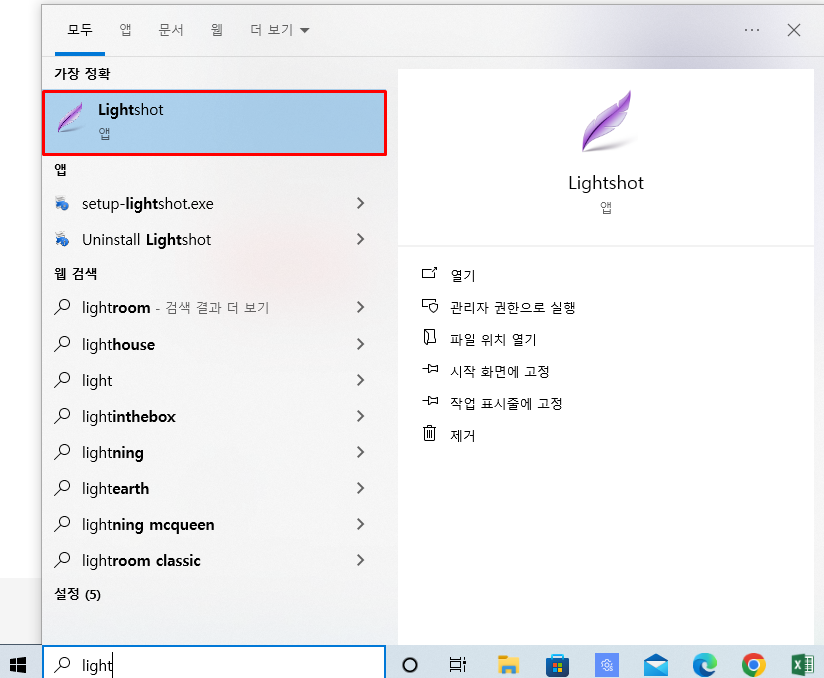Close the search panel with X
Viewport: 824px width, 678px height.
[x=794, y=30]
